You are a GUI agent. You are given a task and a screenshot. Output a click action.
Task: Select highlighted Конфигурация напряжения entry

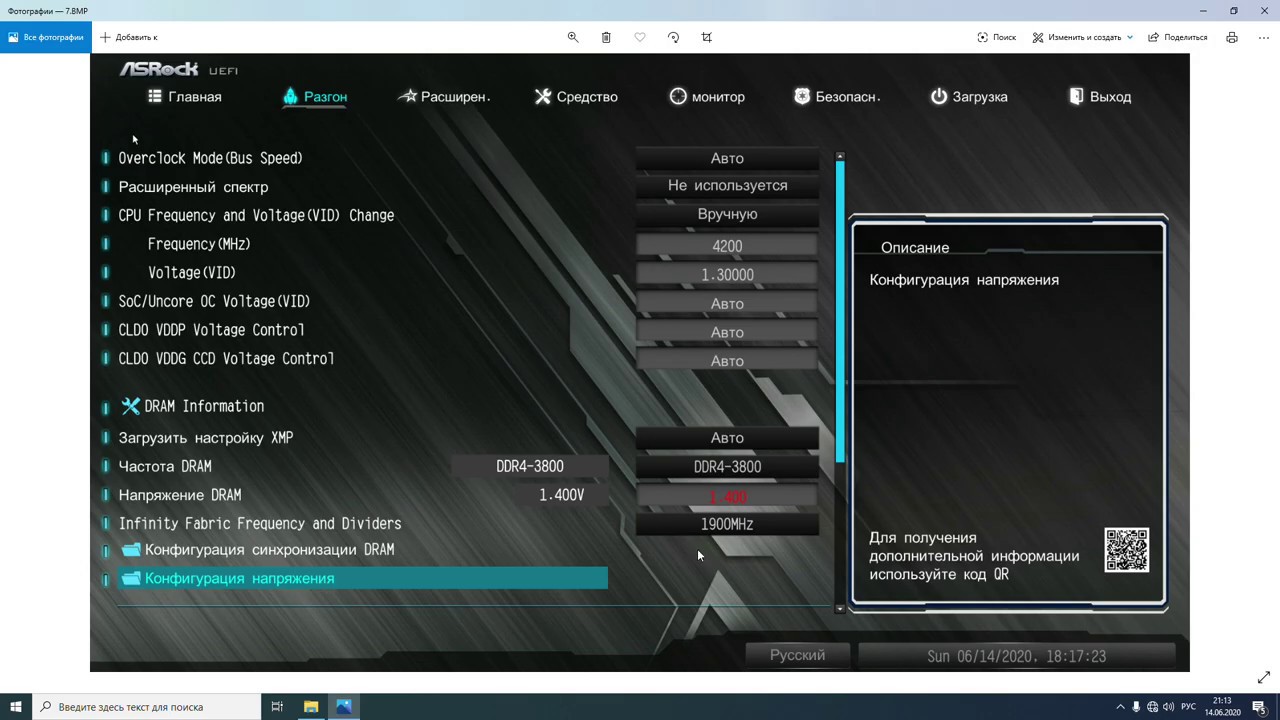click(x=363, y=578)
